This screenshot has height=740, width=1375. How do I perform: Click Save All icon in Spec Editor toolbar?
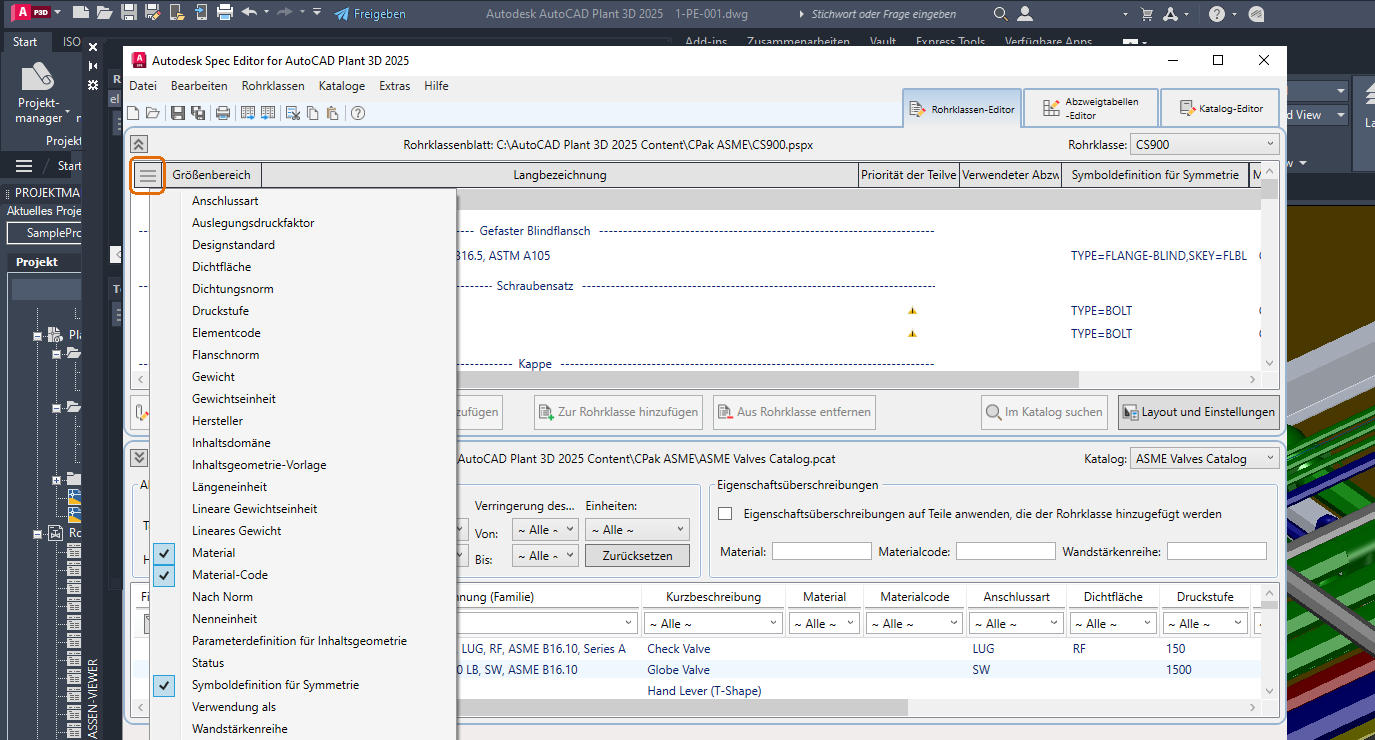[198, 113]
